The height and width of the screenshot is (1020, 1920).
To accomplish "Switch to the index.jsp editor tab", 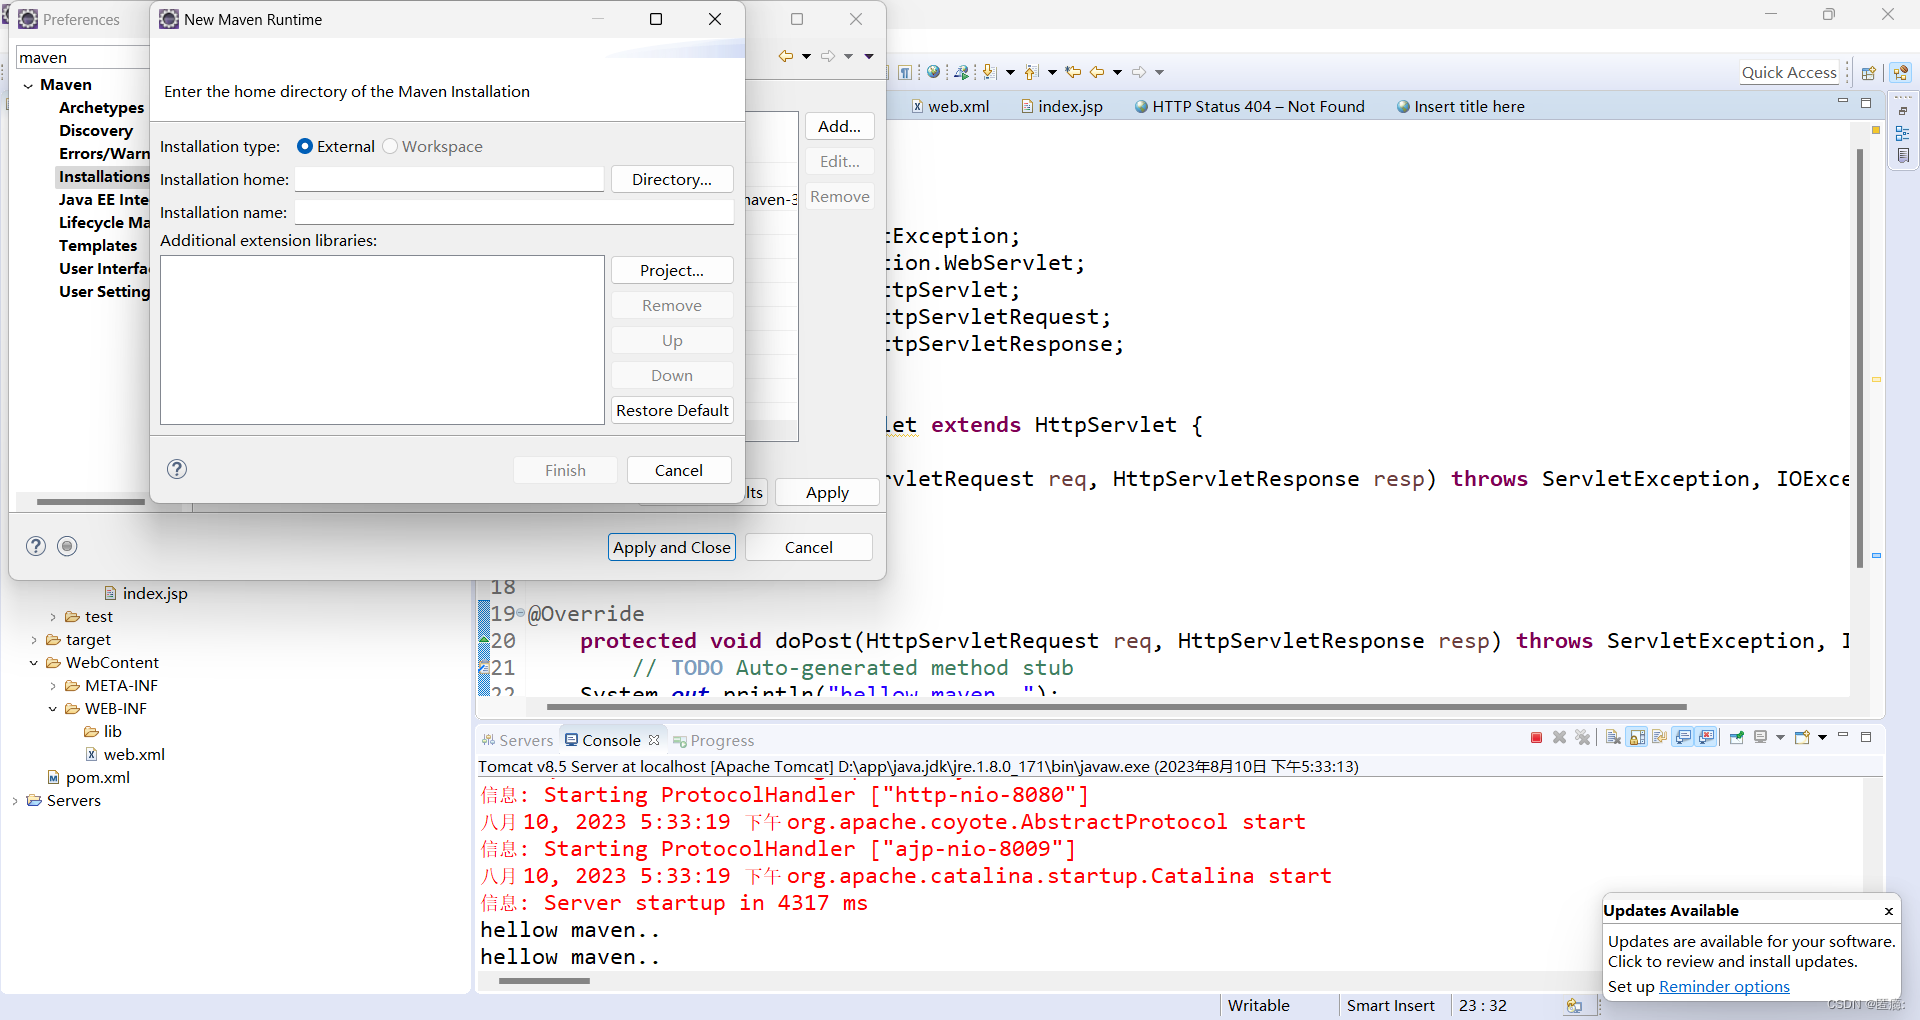I will [1061, 106].
